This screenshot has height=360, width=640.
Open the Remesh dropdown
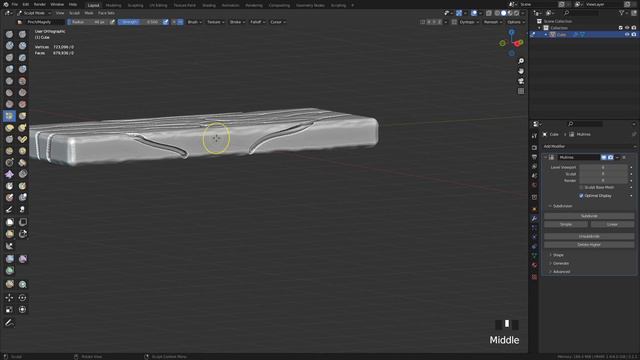493,22
